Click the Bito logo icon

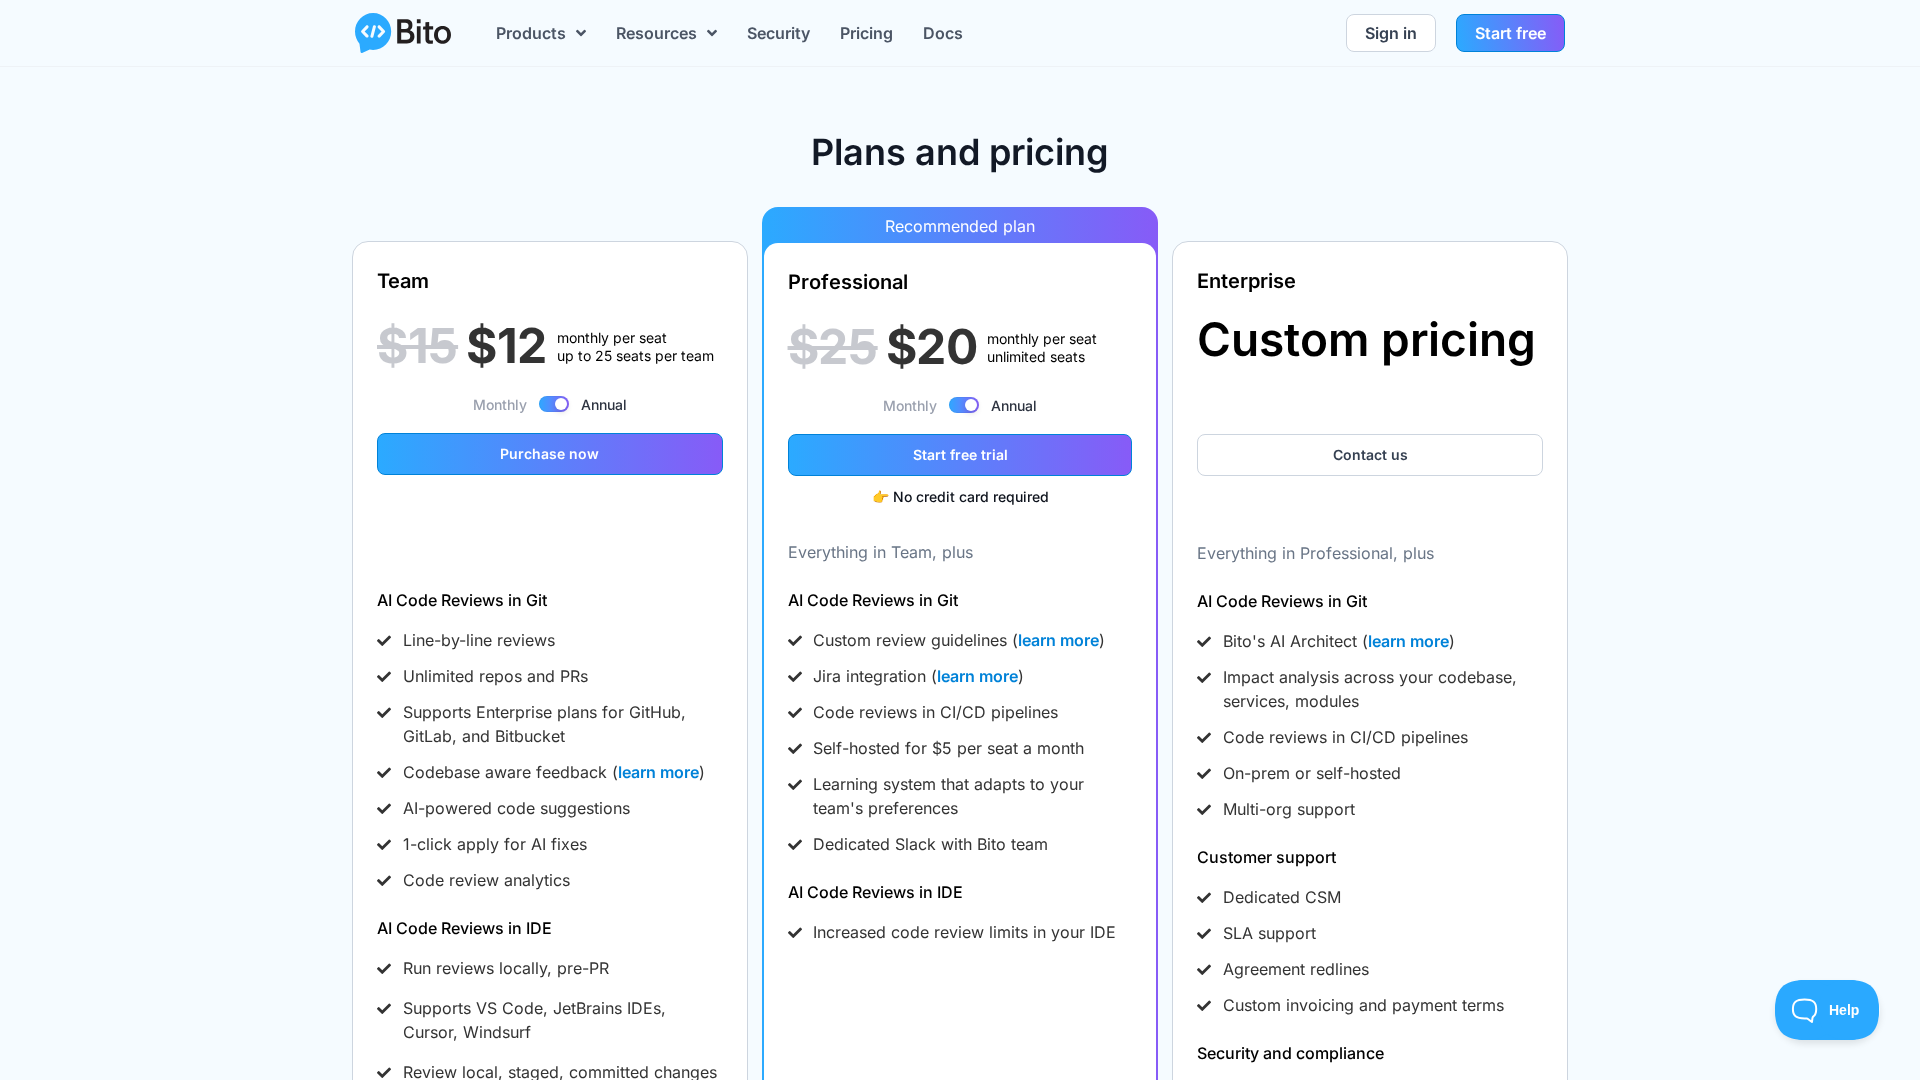373,33
